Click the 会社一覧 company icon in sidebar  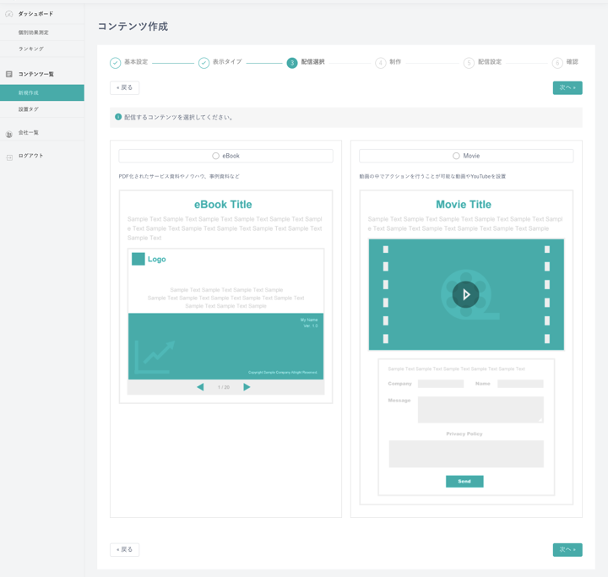pyautogui.click(x=9, y=133)
